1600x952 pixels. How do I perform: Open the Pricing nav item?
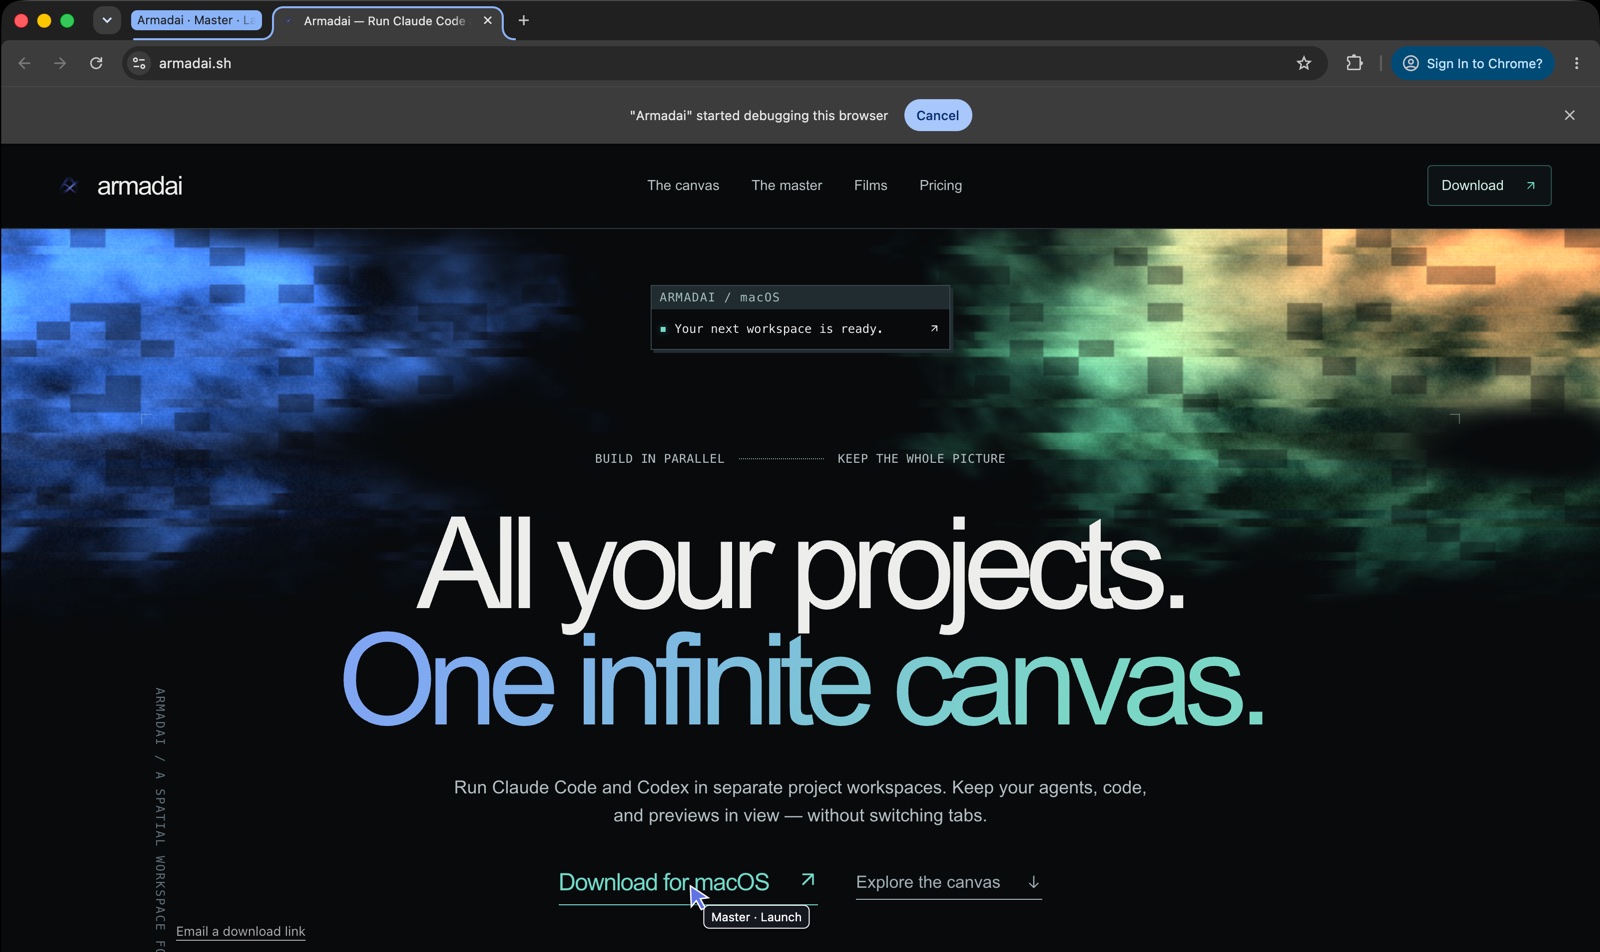[940, 185]
